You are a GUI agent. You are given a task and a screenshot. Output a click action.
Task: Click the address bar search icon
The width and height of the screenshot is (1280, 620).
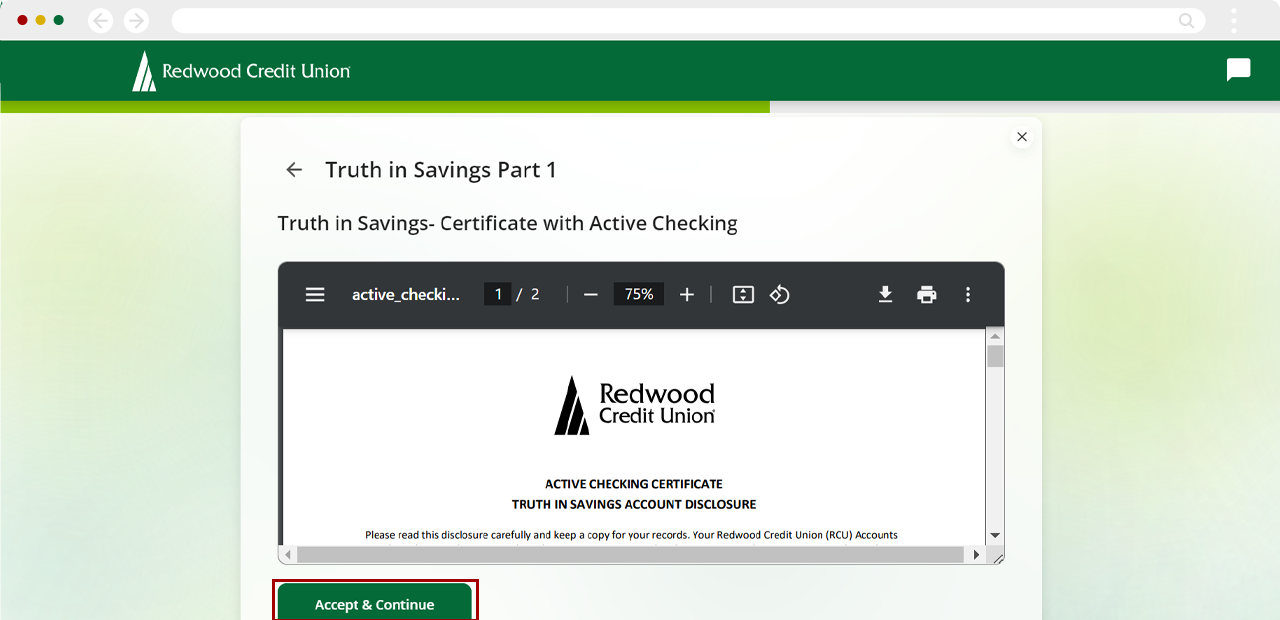coord(1187,20)
